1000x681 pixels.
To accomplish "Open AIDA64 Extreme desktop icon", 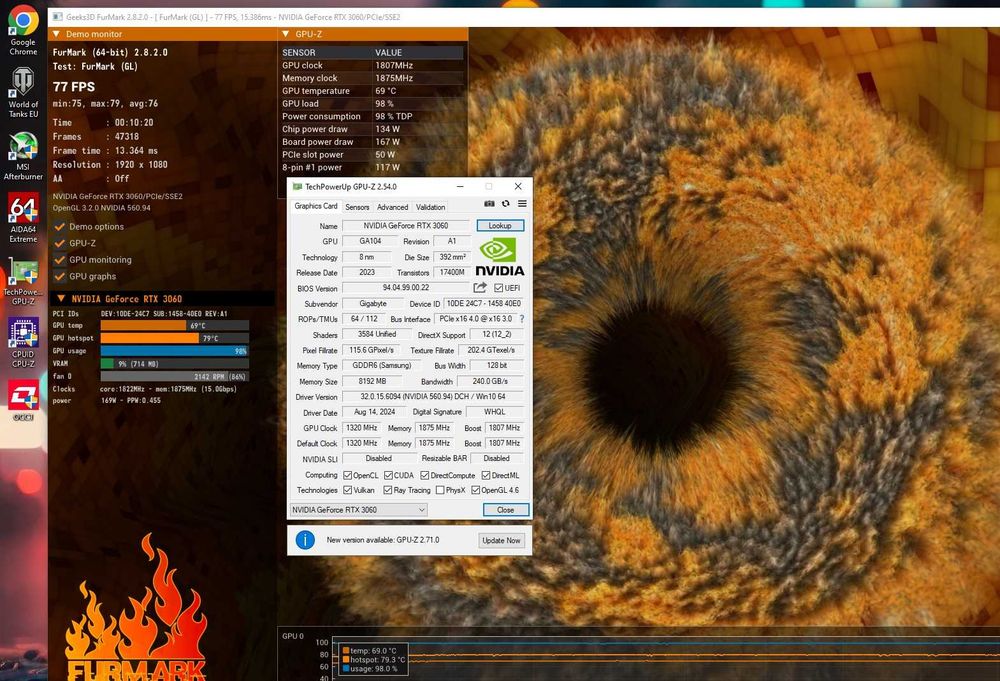I will (23, 218).
